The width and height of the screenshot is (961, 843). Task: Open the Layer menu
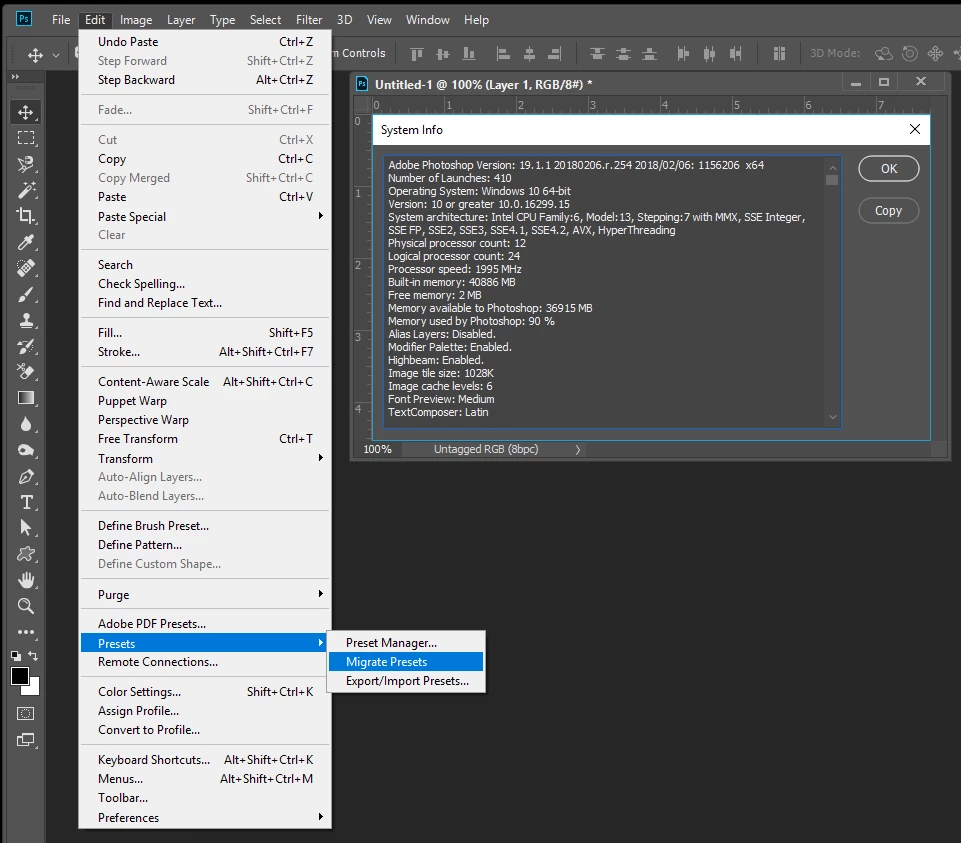(x=181, y=20)
